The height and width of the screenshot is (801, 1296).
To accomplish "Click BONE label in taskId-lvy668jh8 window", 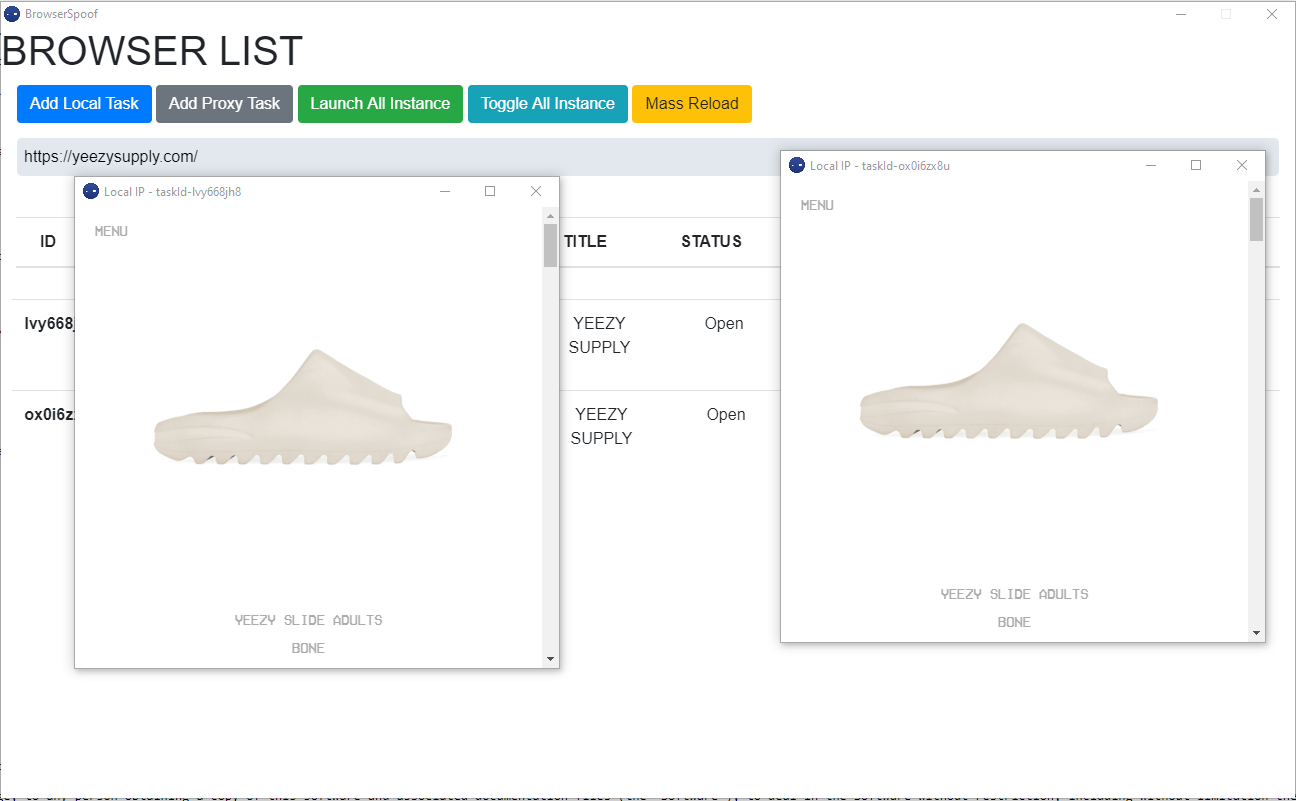I will click(308, 648).
